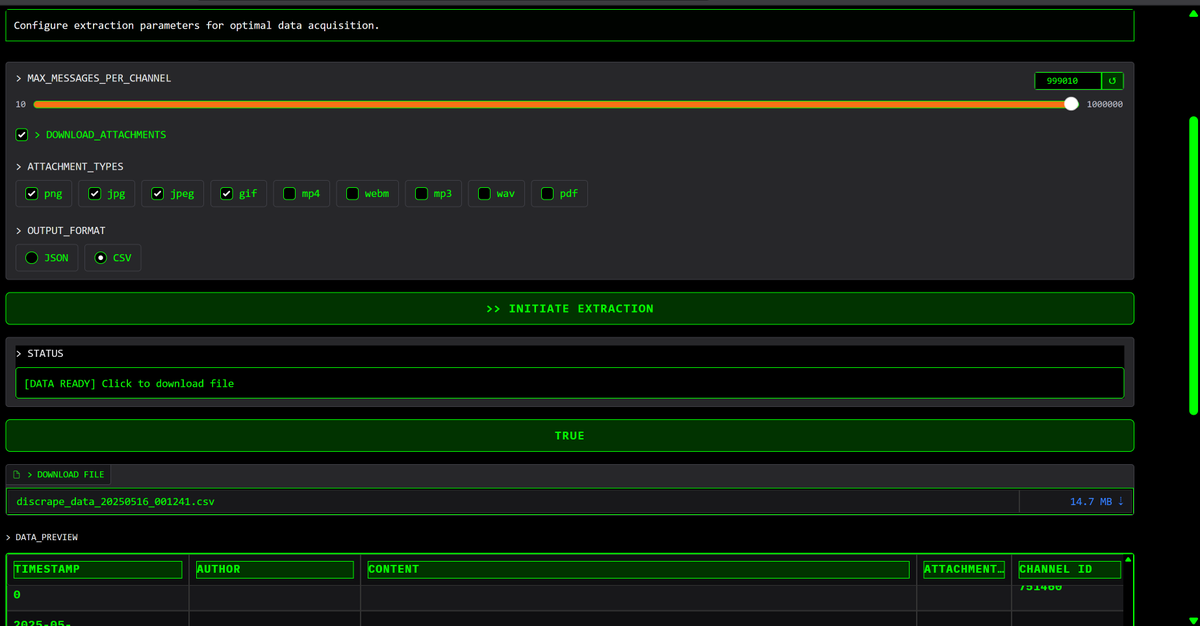1200x626 pixels.
Task: Click the STATUS section label
Action: pyautogui.click(x=45, y=354)
